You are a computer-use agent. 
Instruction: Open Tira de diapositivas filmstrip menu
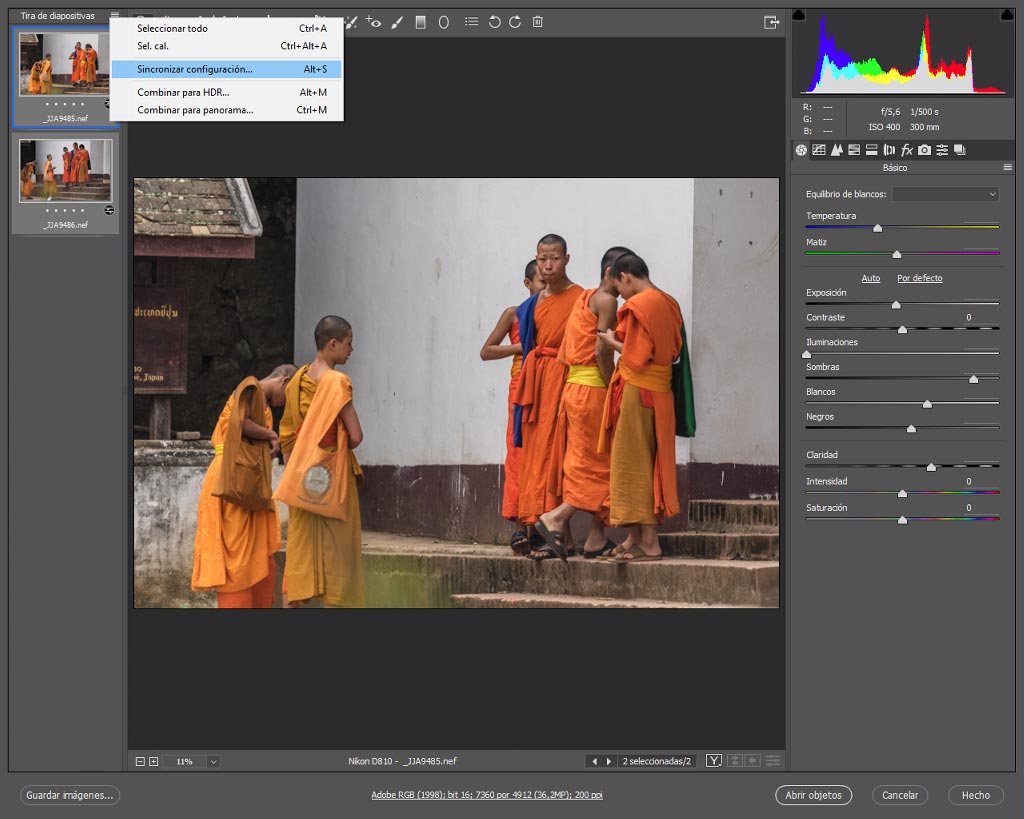(x=115, y=15)
